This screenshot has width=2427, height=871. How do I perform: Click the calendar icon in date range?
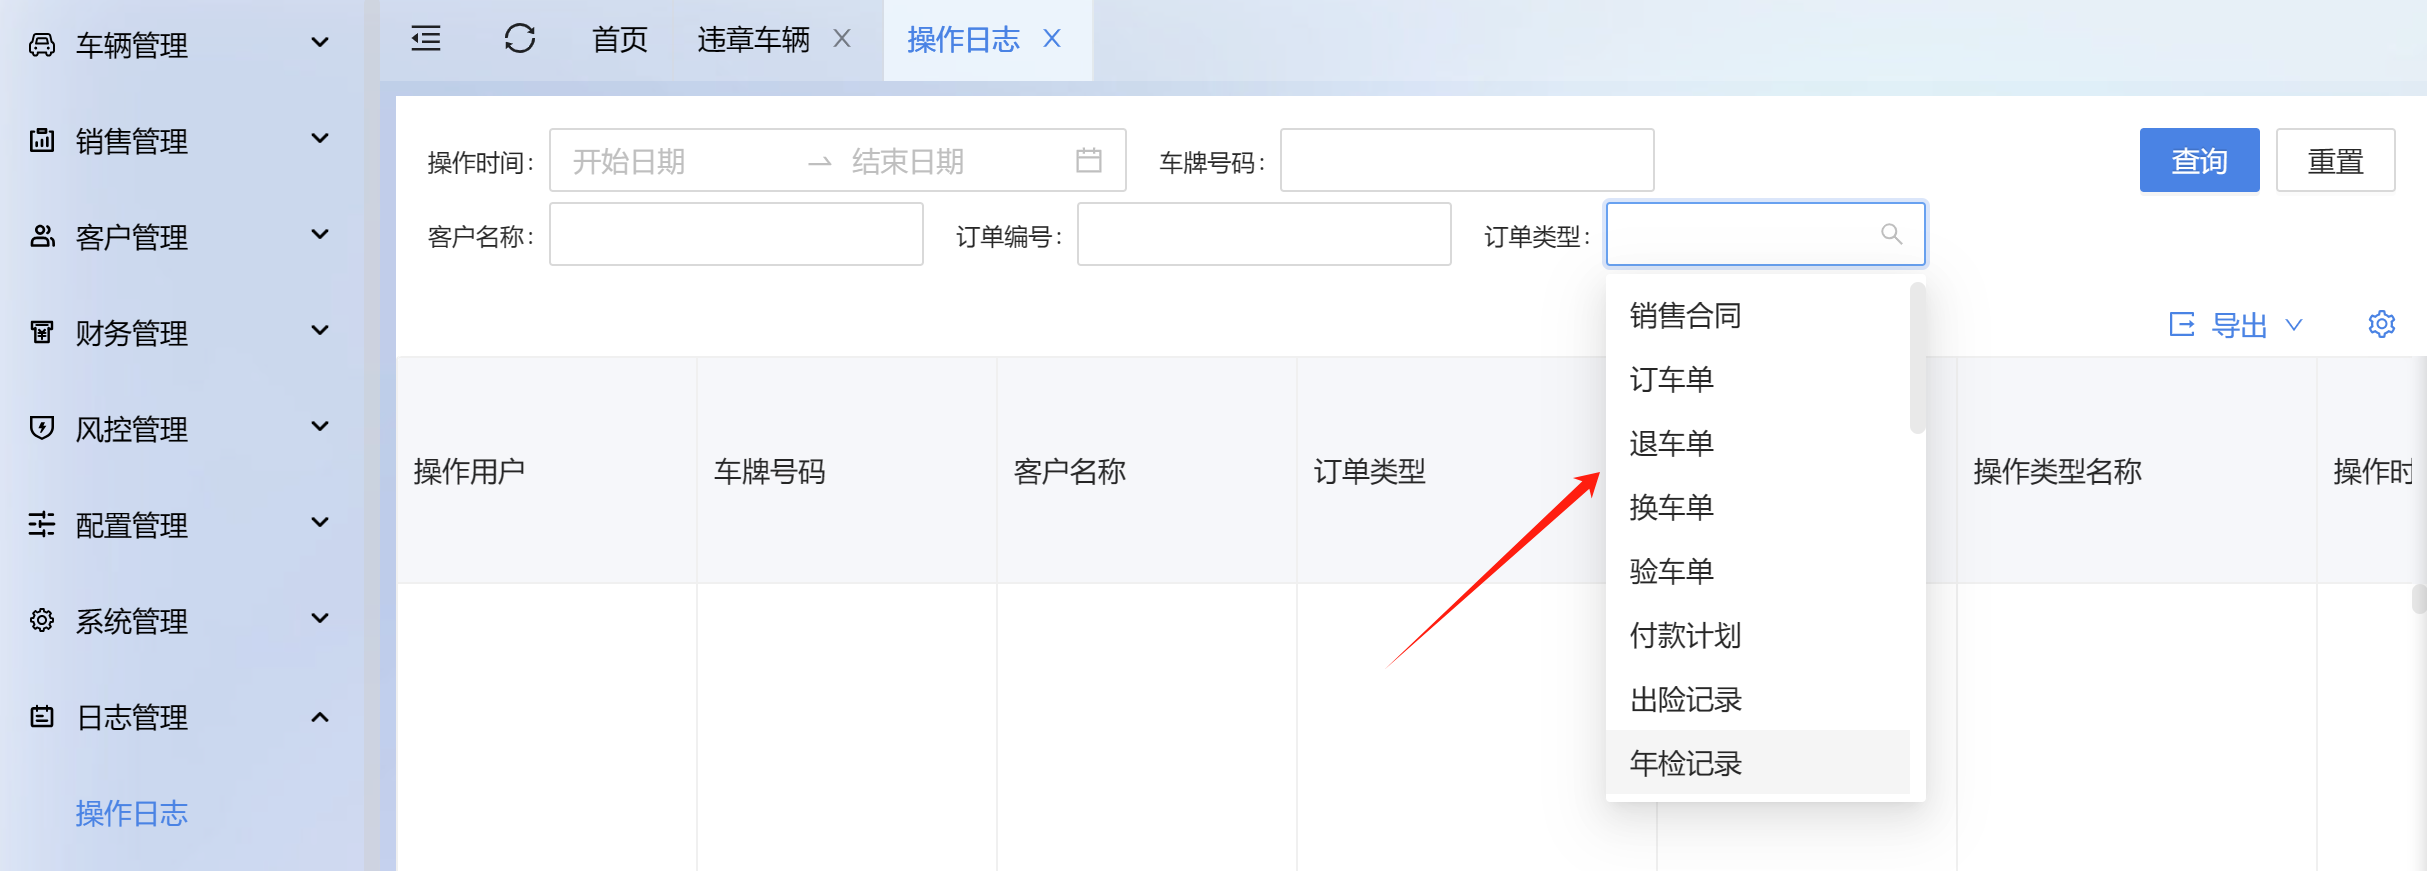(1088, 160)
